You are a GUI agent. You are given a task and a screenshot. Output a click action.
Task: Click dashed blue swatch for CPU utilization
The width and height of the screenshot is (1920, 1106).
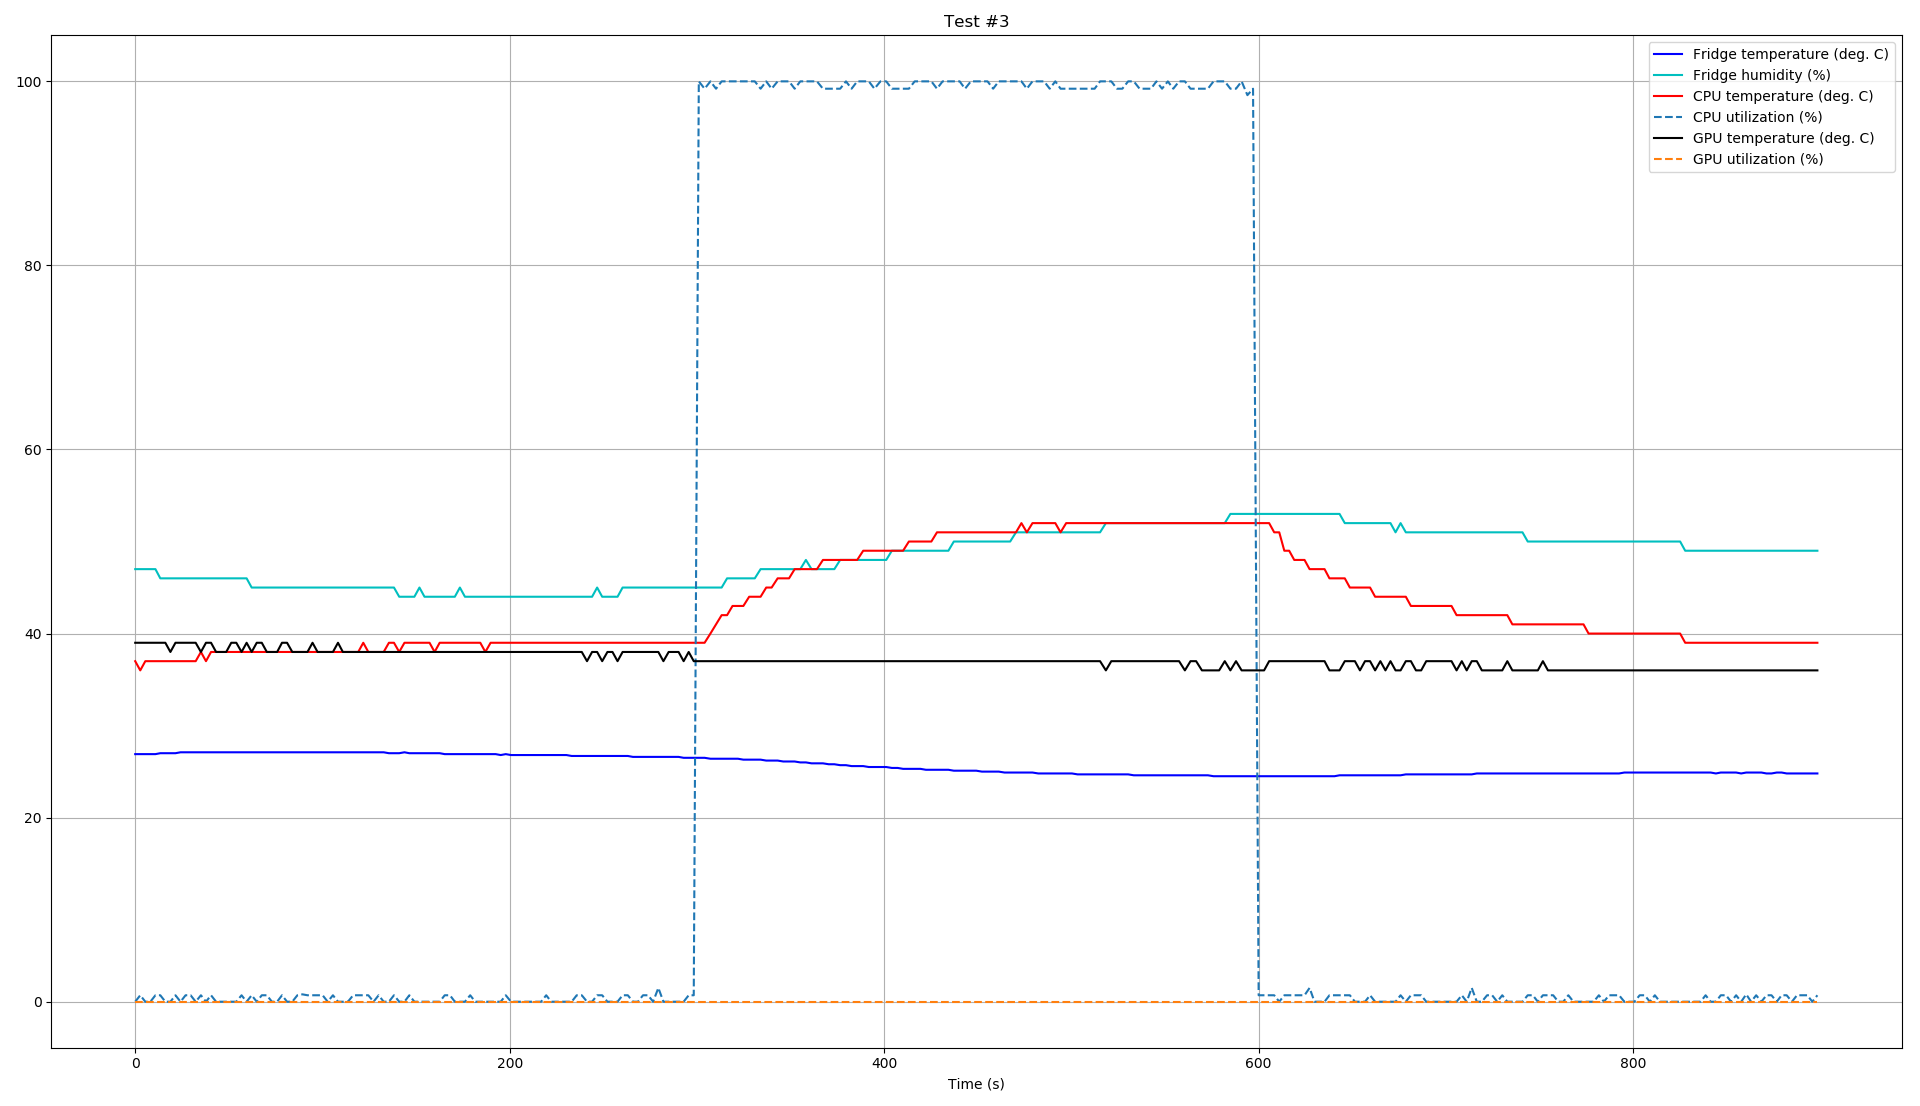1668,117
